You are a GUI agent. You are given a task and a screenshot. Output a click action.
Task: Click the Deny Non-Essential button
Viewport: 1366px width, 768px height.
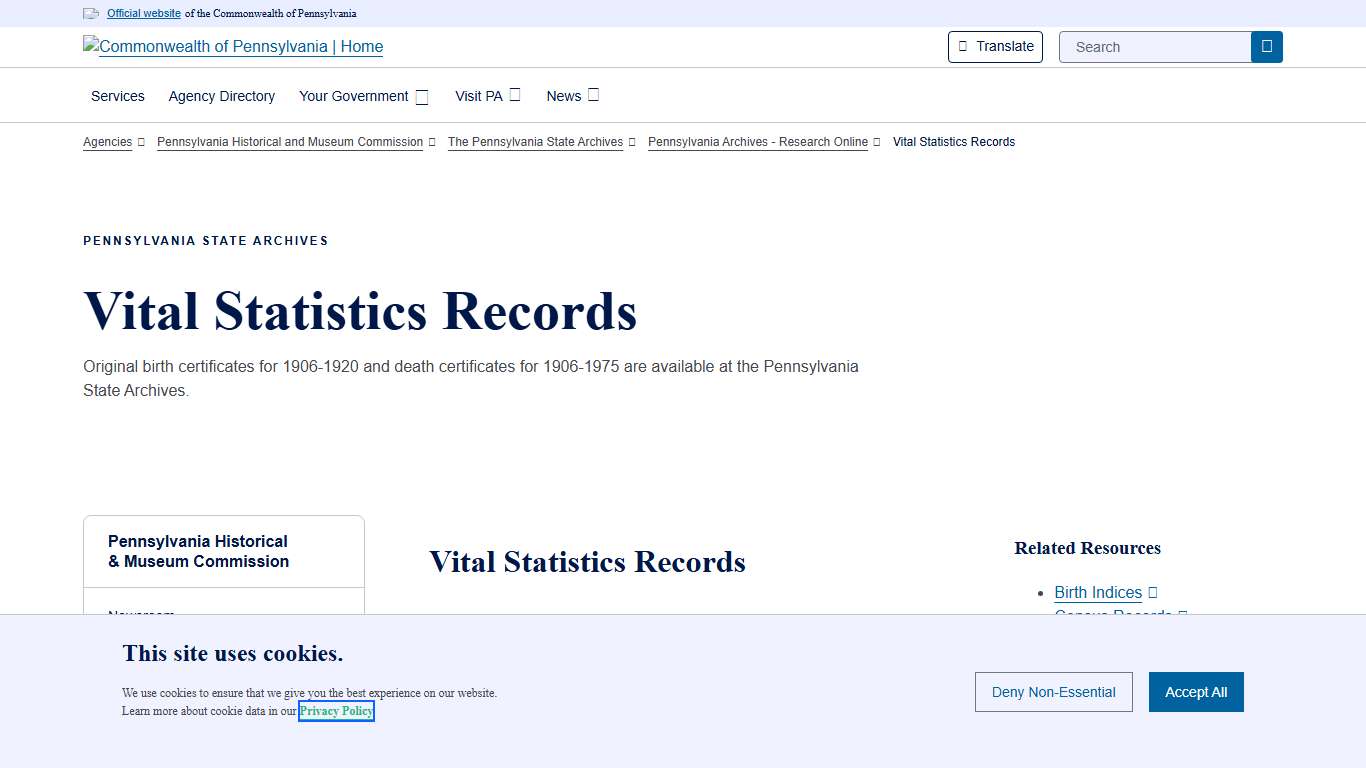1053,692
